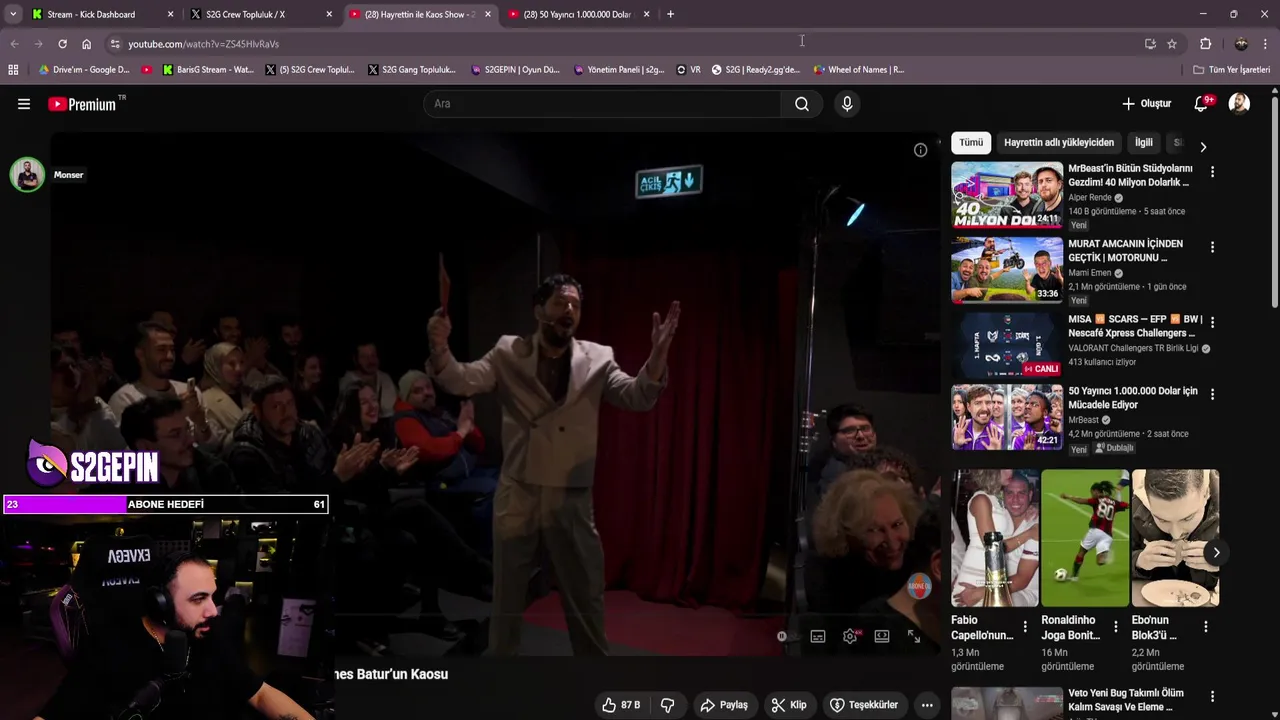The height and width of the screenshot is (720, 1280).
Task: Open YouTube notifications bell
Action: click(1202, 104)
